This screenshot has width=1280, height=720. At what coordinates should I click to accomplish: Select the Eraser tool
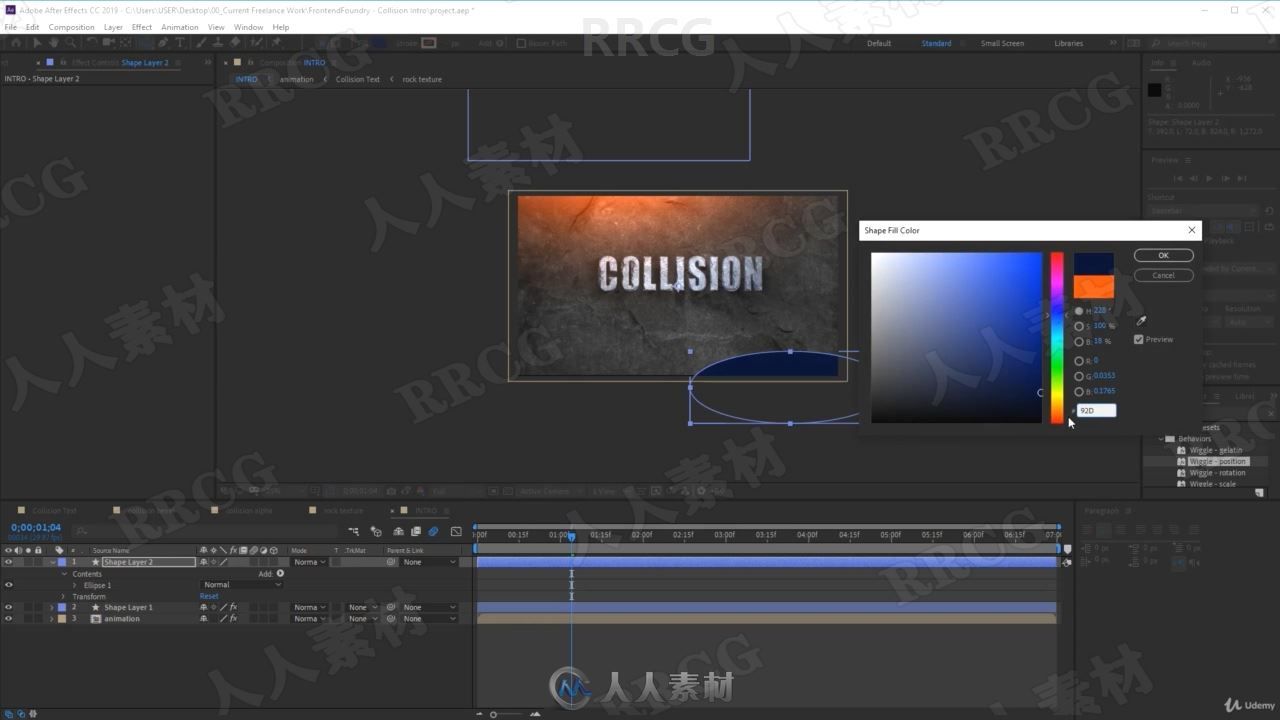235,43
